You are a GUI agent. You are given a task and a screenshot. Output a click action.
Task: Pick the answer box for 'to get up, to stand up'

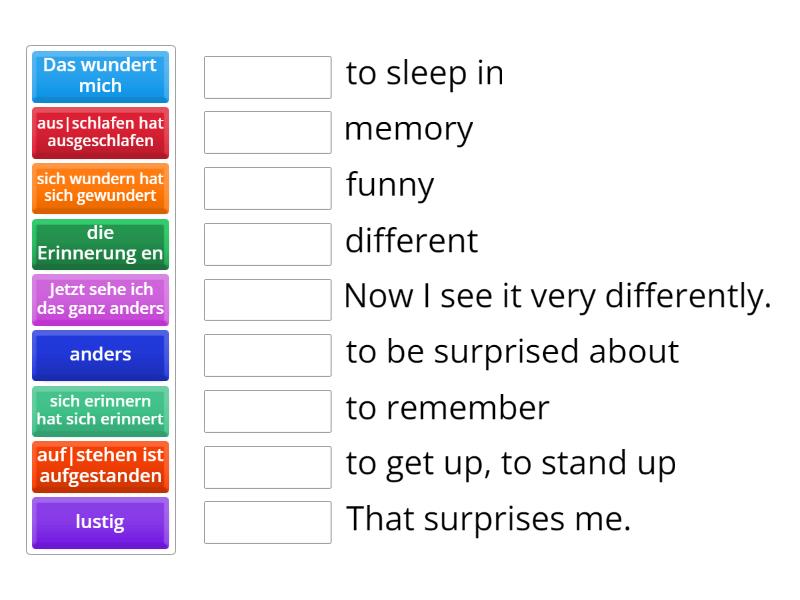[x=267, y=466]
